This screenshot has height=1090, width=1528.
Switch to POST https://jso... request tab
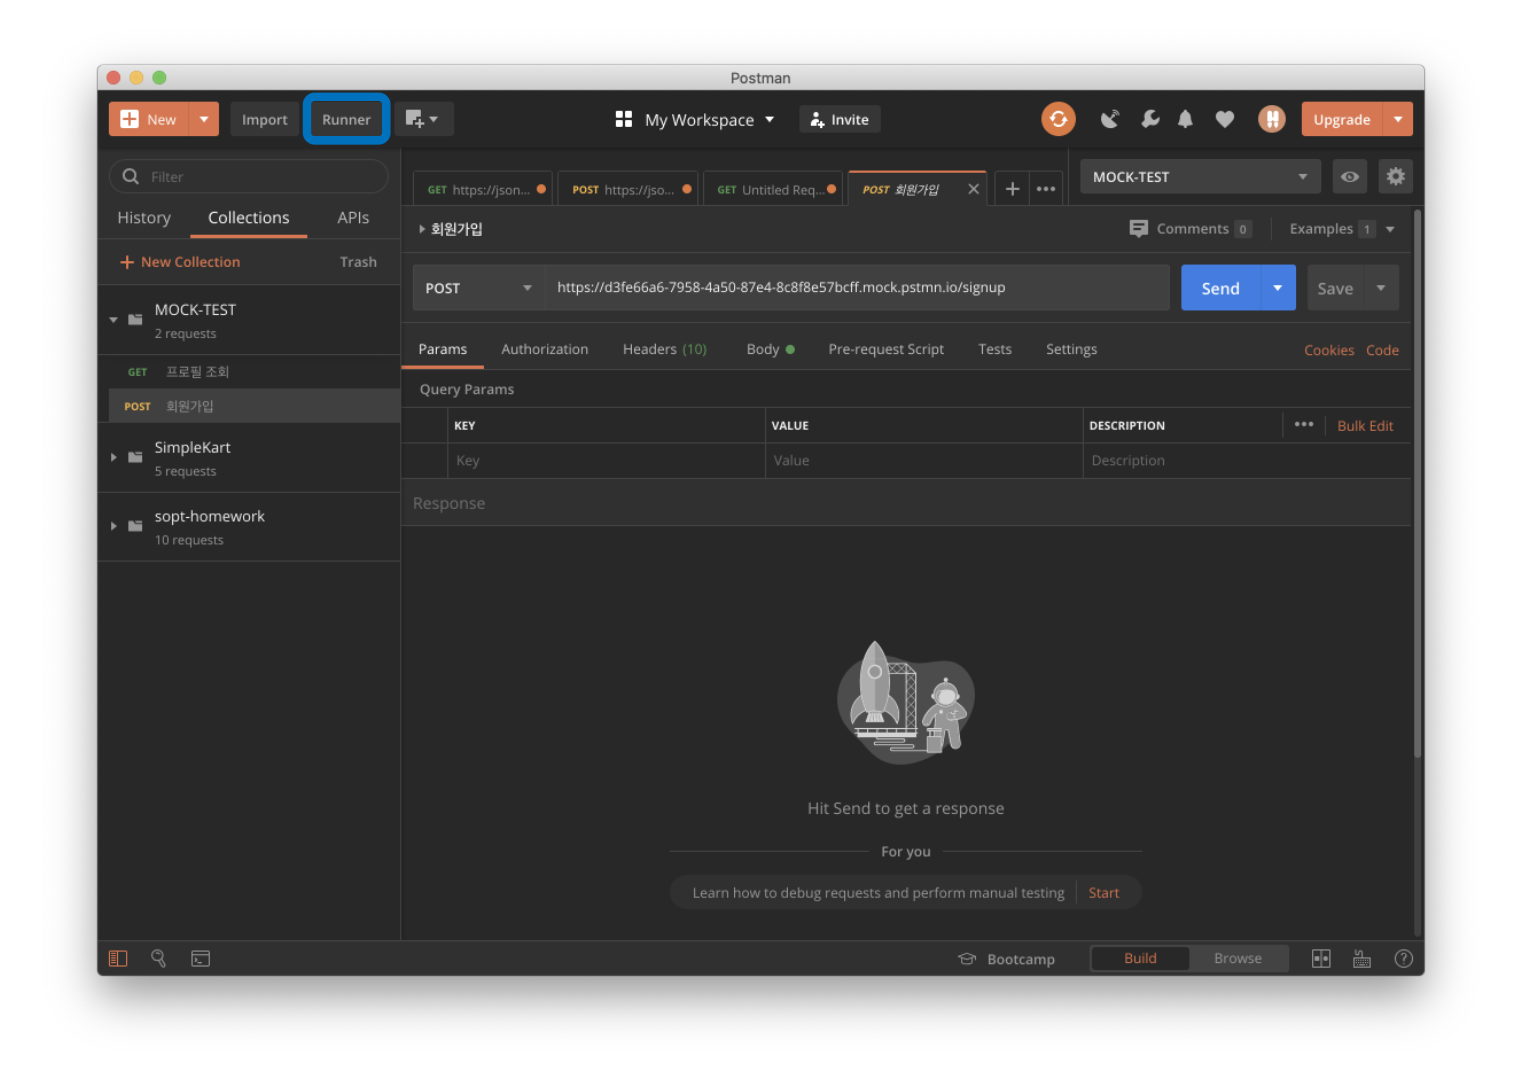click(628, 189)
